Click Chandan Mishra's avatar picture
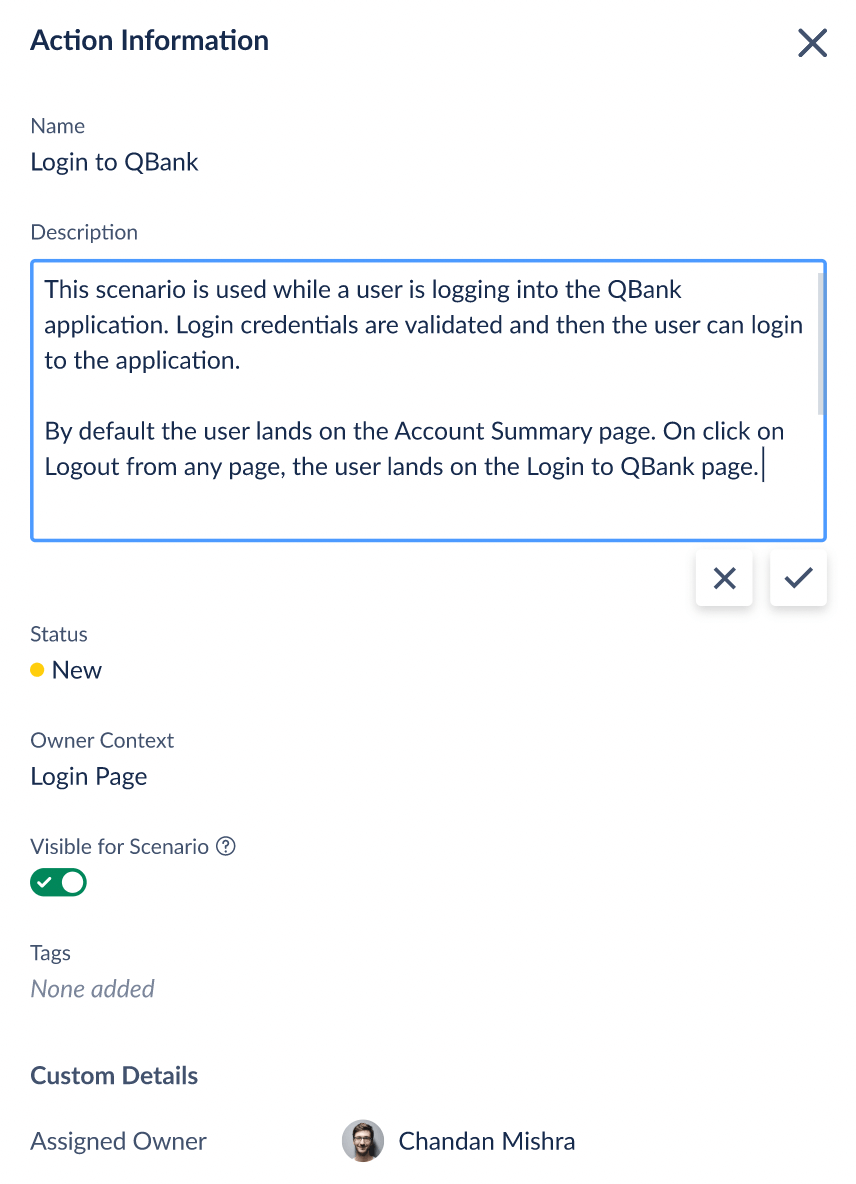Viewport: 856px width, 1184px height. pyautogui.click(x=362, y=1141)
